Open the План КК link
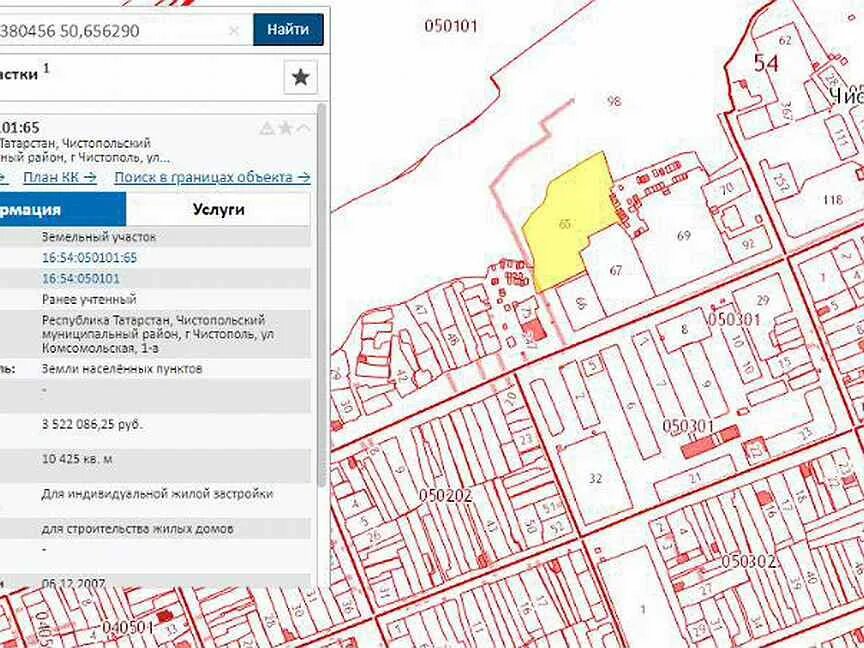This screenshot has width=864, height=648. pos(60,177)
